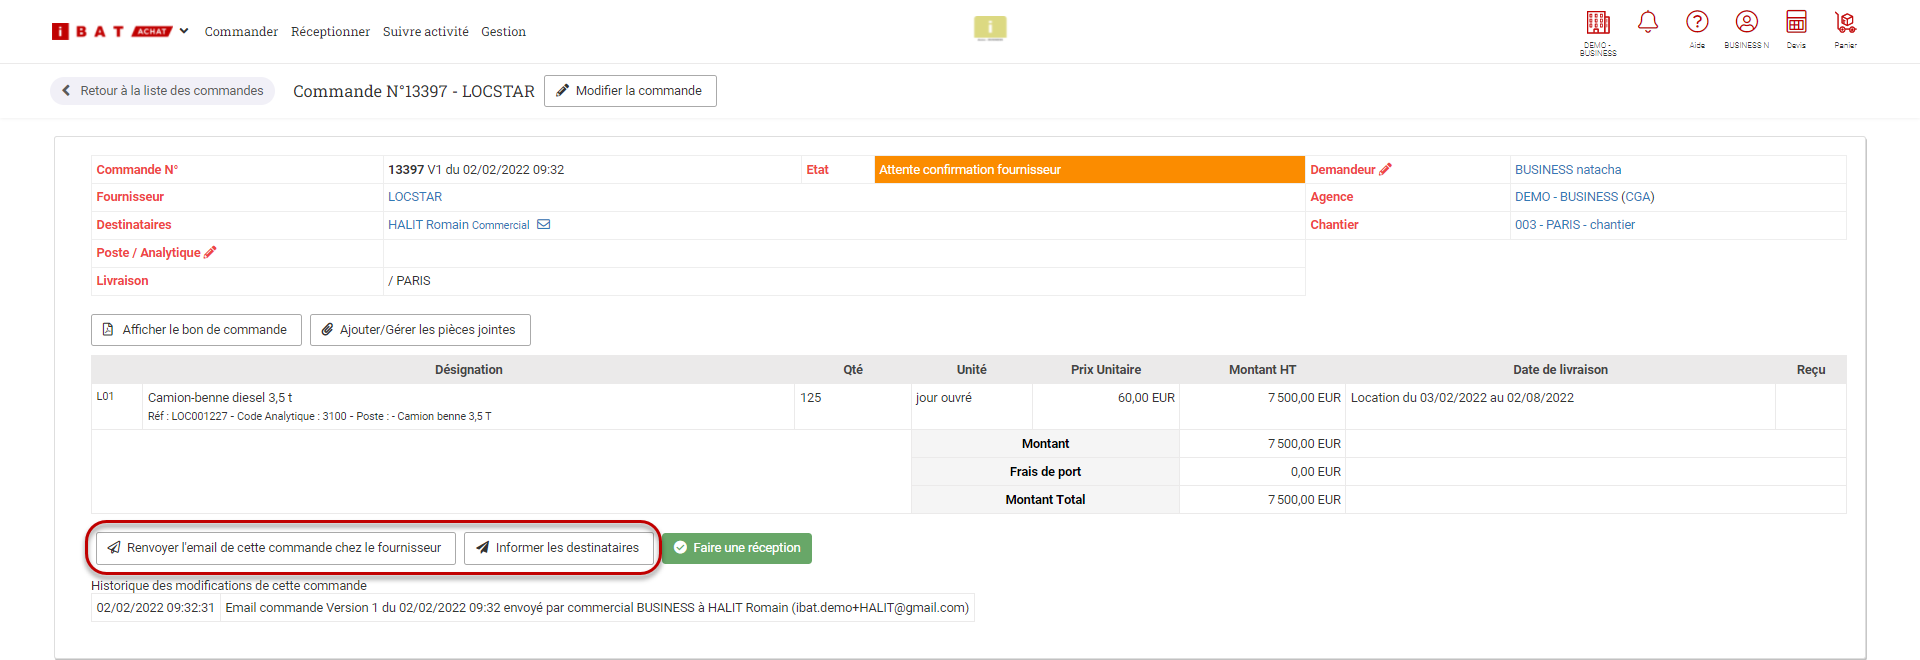1920x660 pixels.
Task: Open the BUSINESS N user profile icon
Action: [x=1746, y=22]
